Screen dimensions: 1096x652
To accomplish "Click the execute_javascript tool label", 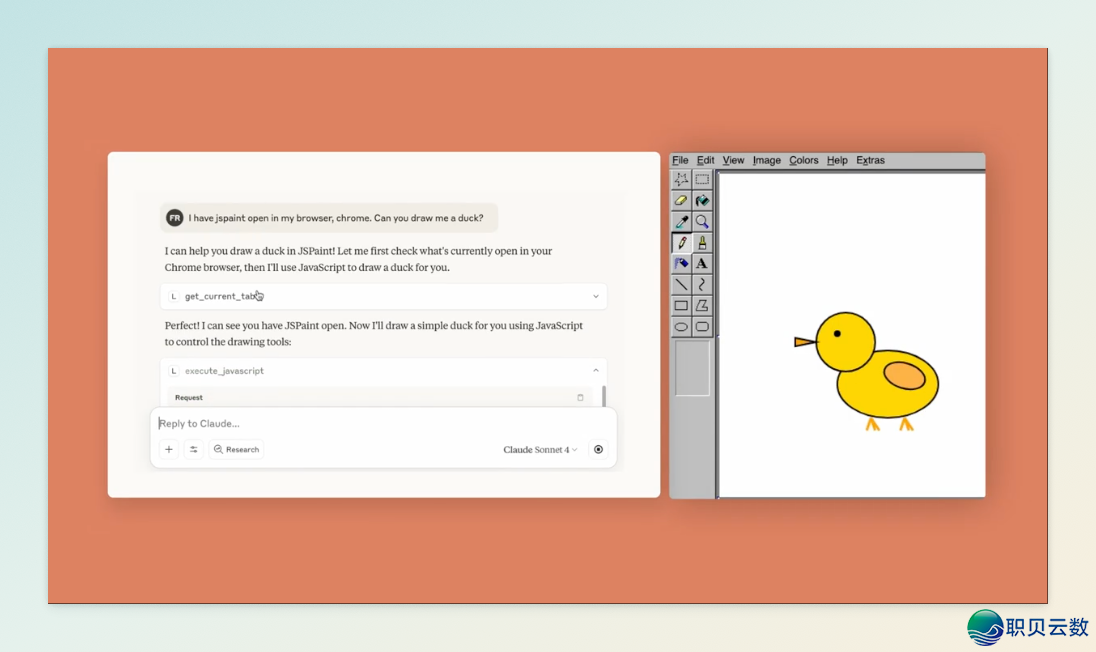I will [x=224, y=371].
